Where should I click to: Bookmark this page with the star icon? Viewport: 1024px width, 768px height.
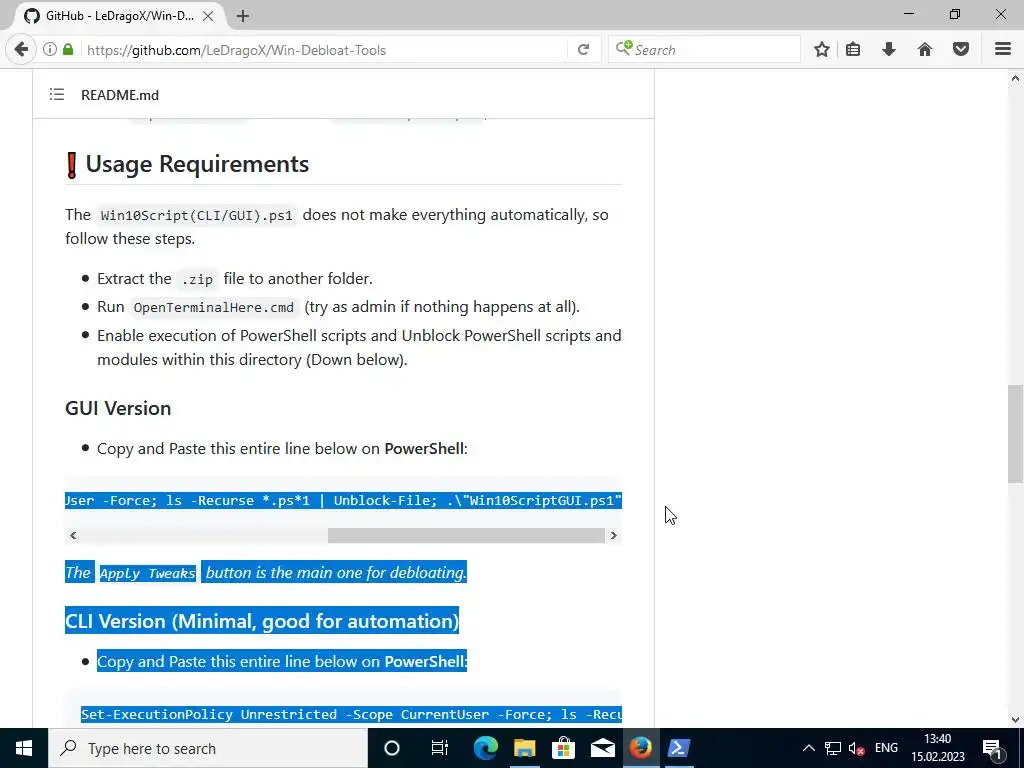(x=822, y=50)
